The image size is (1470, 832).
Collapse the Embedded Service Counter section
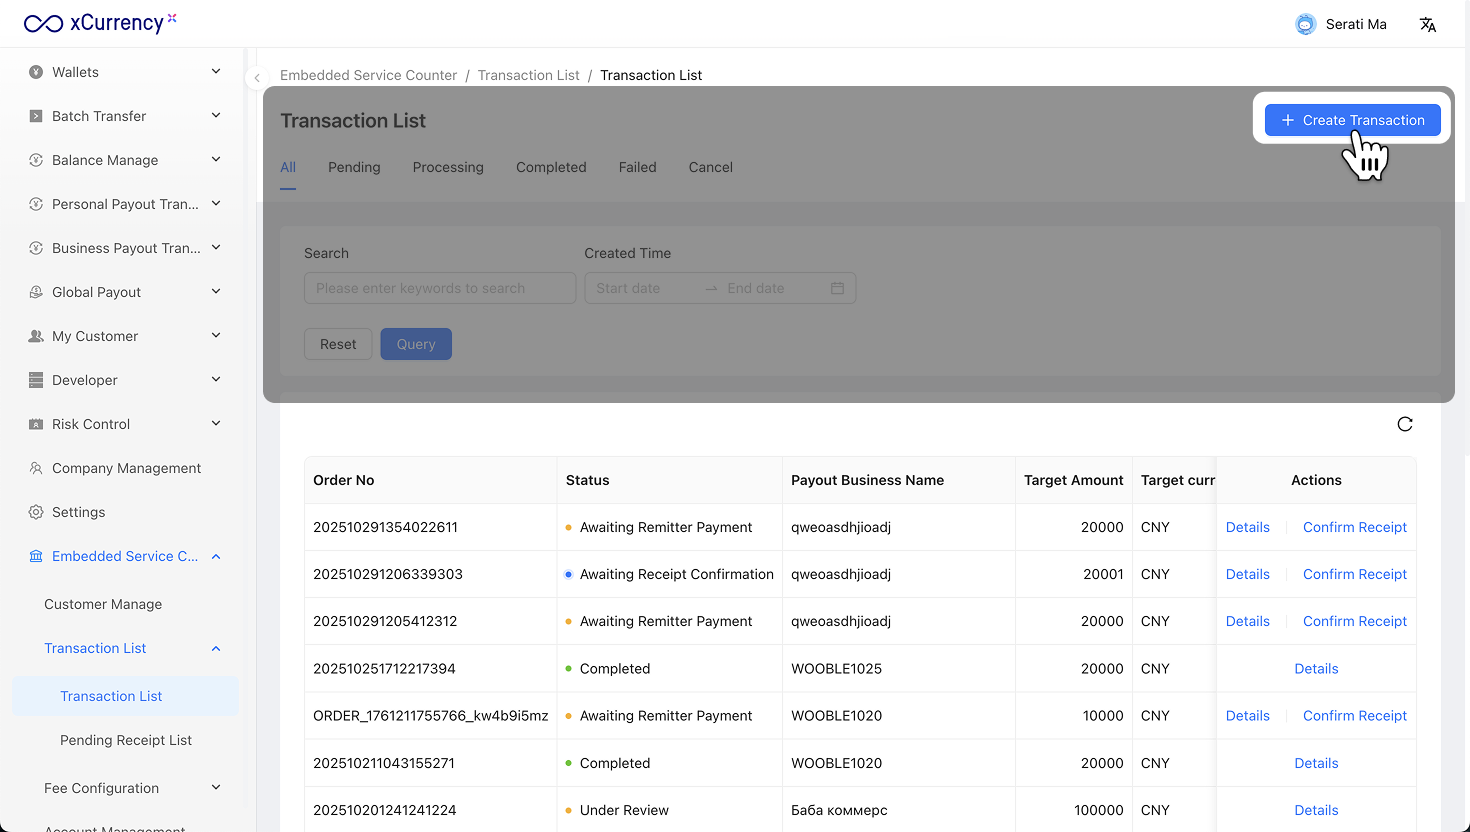(216, 556)
